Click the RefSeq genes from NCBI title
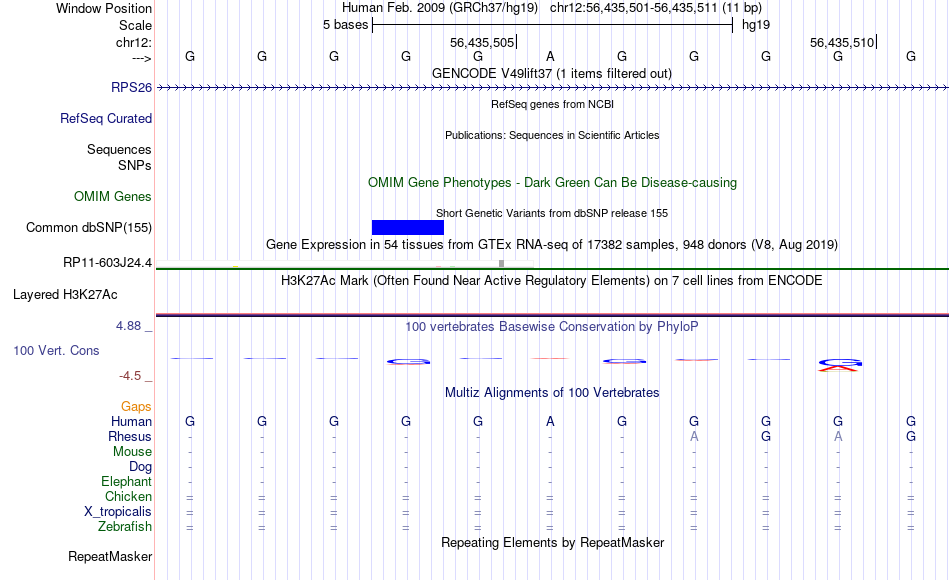 tap(552, 104)
